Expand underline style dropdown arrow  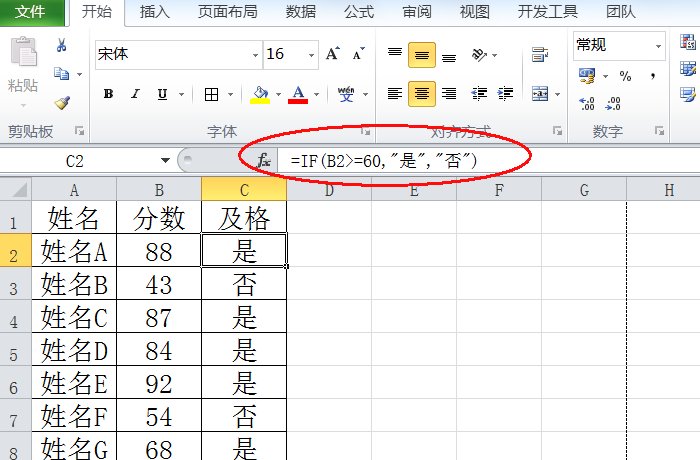pyautogui.click(x=182, y=94)
